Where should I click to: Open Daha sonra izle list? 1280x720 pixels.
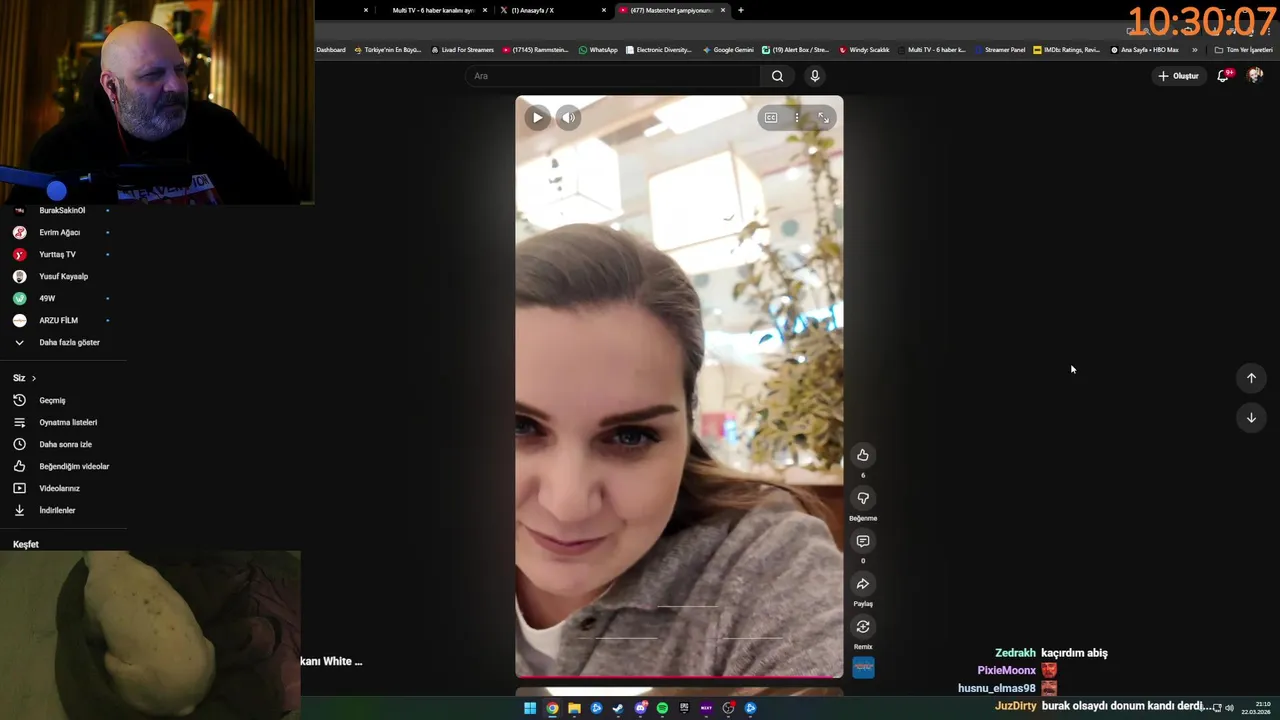[63, 444]
